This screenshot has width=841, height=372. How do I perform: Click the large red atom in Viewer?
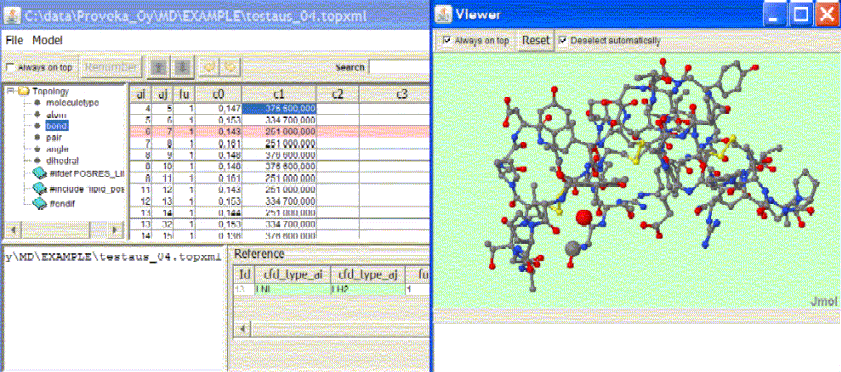pyautogui.click(x=584, y=218)
